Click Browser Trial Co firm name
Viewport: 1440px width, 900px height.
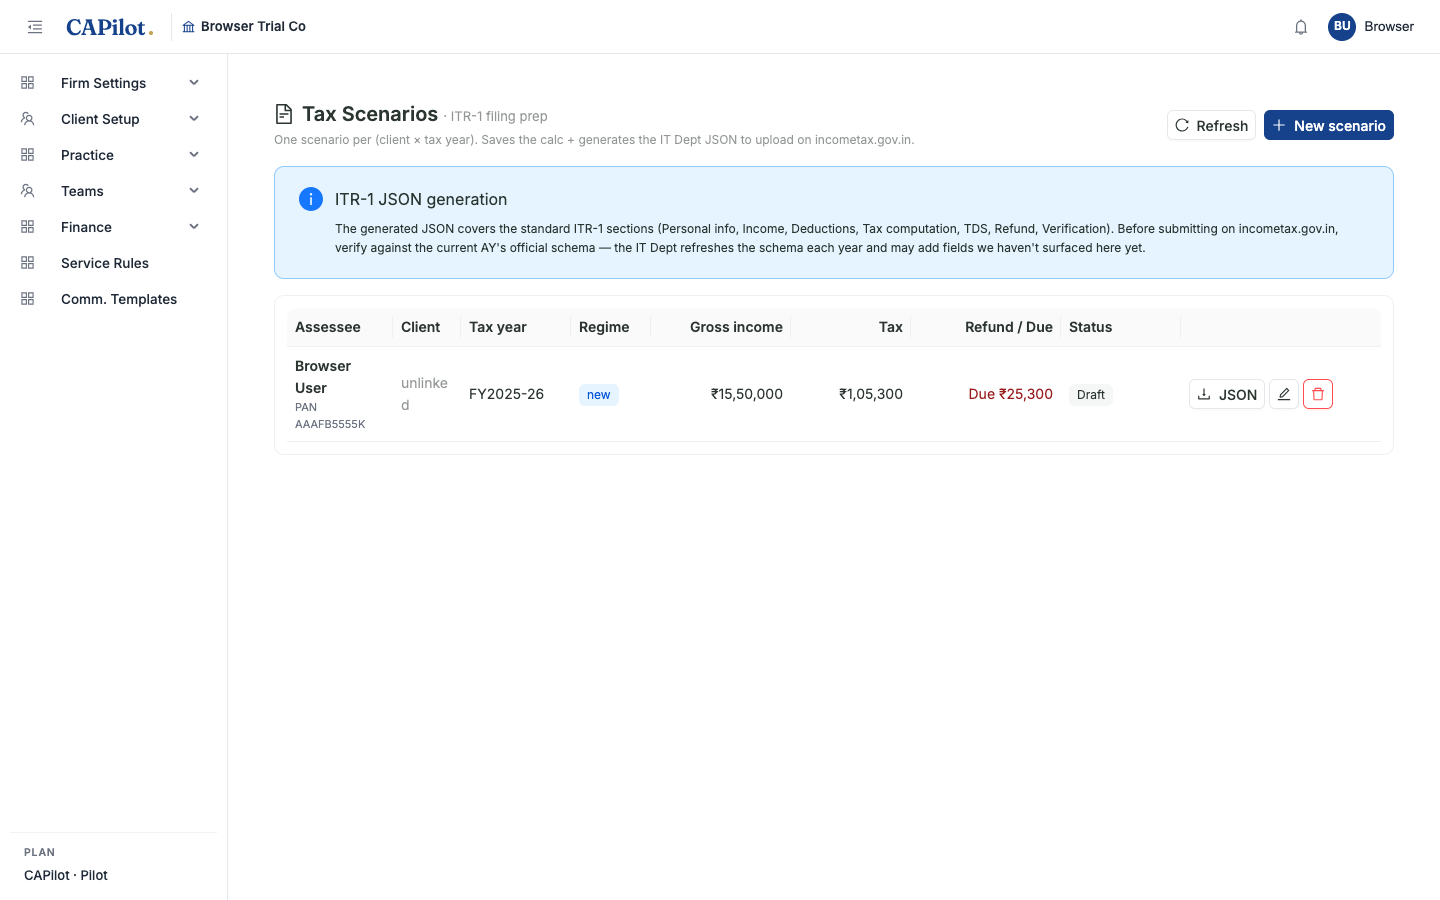tap(253, 27)
